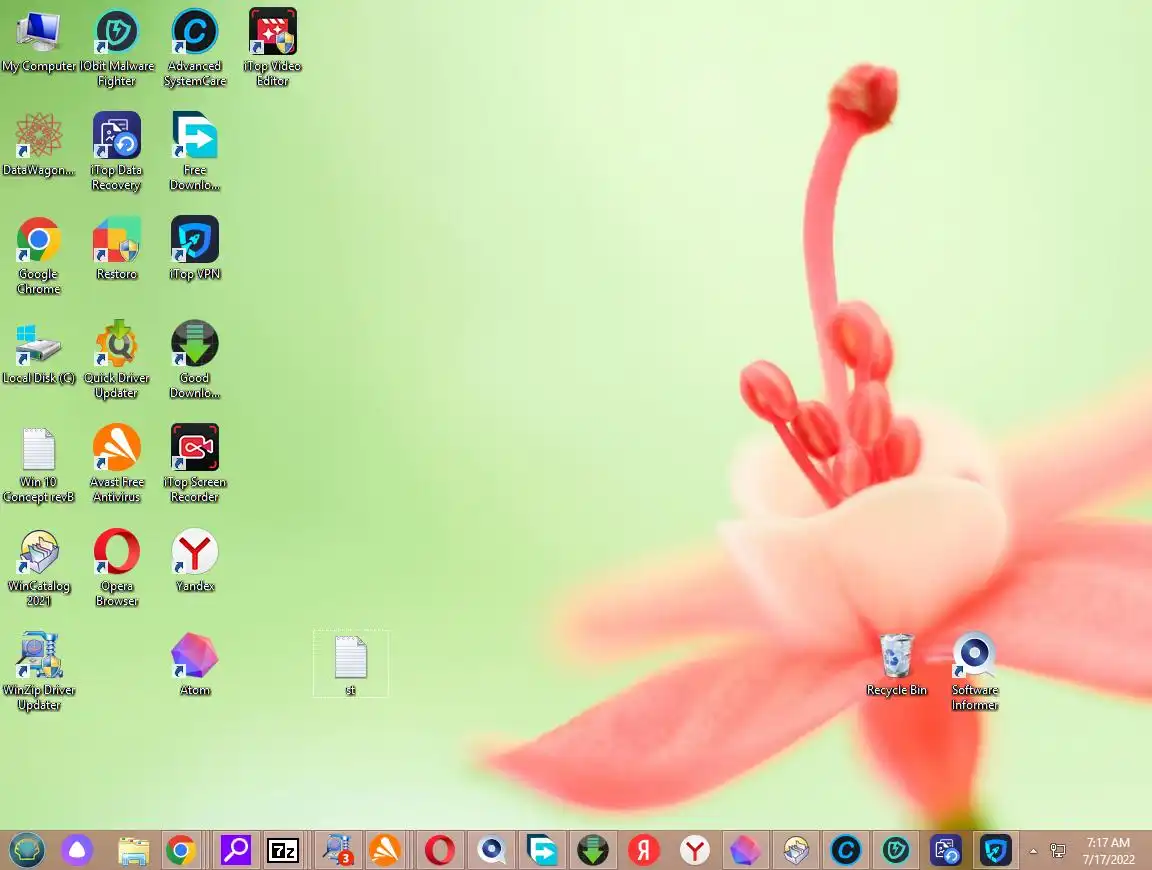Launch WinCatalog 2021 desktop shortcut

pyautogui.click(x=39, y=569)
